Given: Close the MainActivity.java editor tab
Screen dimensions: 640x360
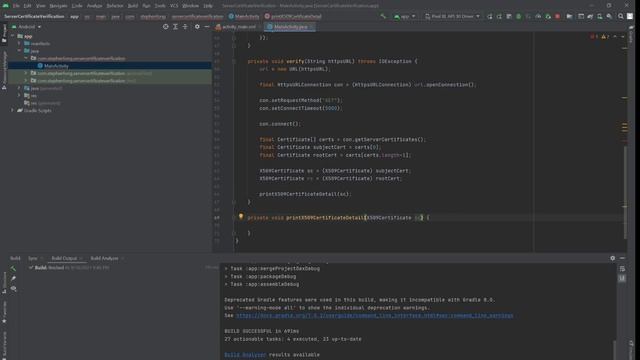Looking at the screenshot, I should pyautogui.click(x=312, y=27).
